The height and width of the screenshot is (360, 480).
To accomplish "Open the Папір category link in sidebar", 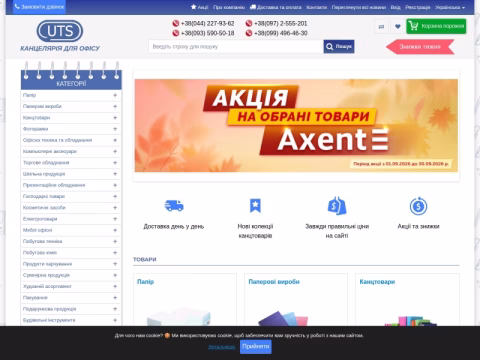I will [29, 95].
